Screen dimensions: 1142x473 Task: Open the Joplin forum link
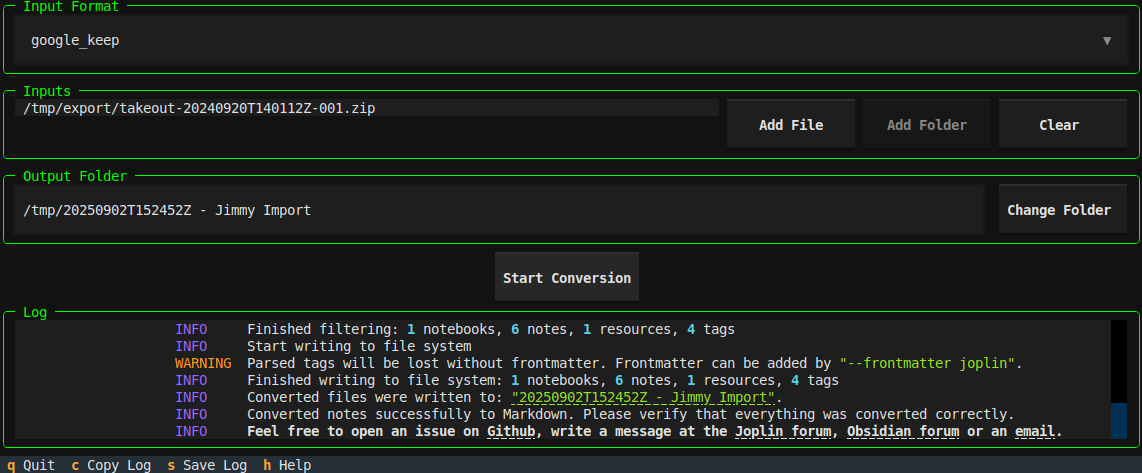(787, 432)
